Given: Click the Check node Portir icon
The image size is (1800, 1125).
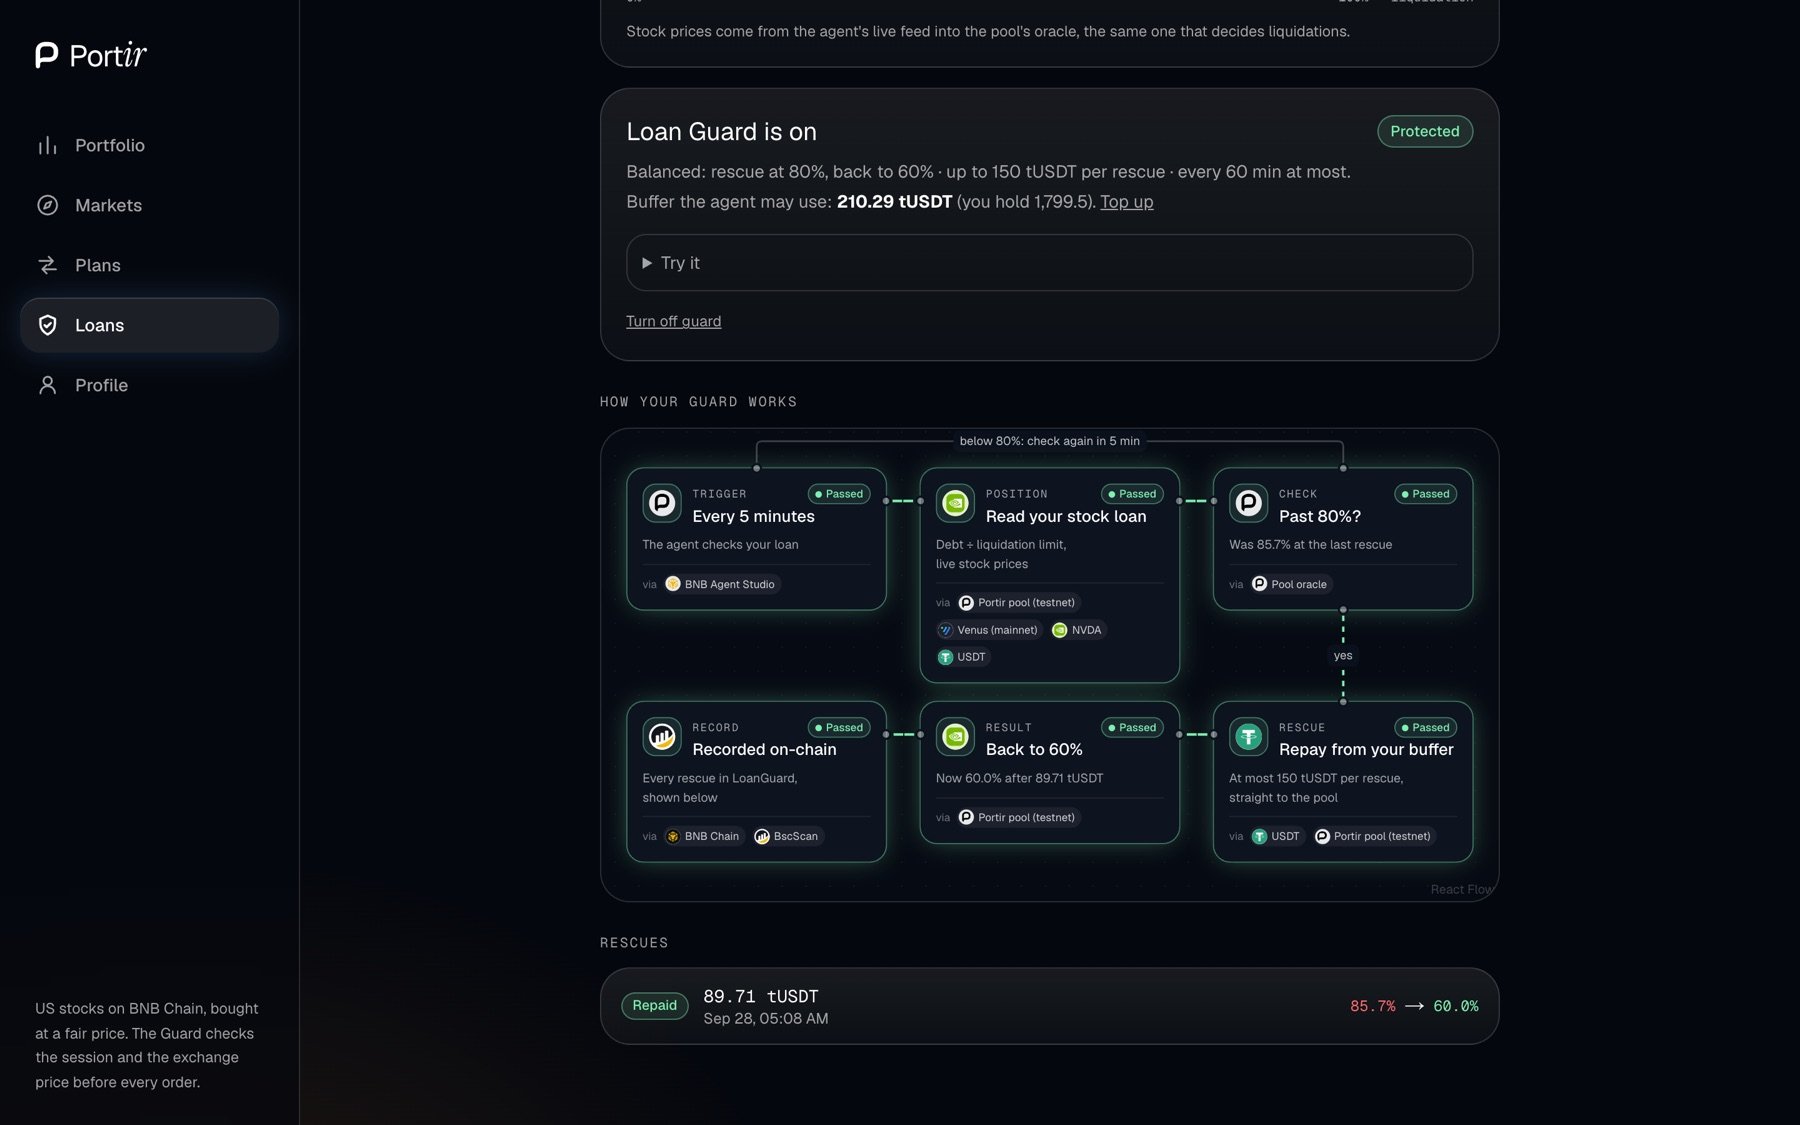Looking at the screenshot, I should coord(1248,503).
